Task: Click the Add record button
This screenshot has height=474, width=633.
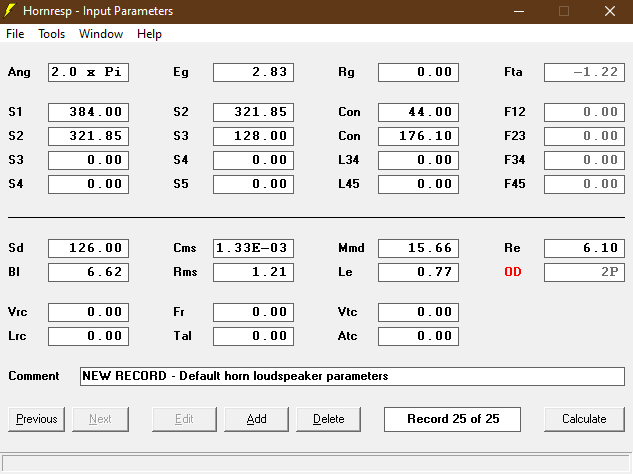Action: (x=256, y=419)
